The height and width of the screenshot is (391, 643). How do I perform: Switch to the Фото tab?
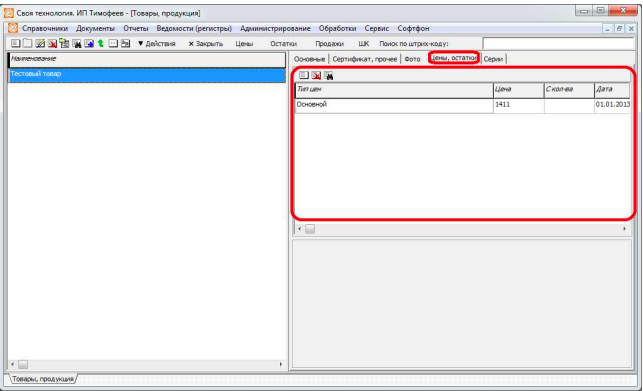(x=413, y=59)
